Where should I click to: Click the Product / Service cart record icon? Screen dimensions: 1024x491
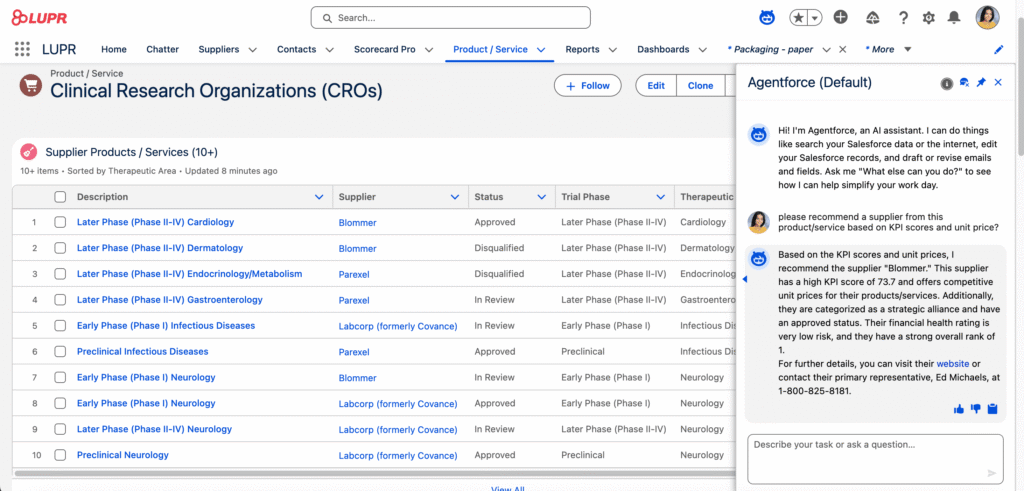tap(31, 86)
